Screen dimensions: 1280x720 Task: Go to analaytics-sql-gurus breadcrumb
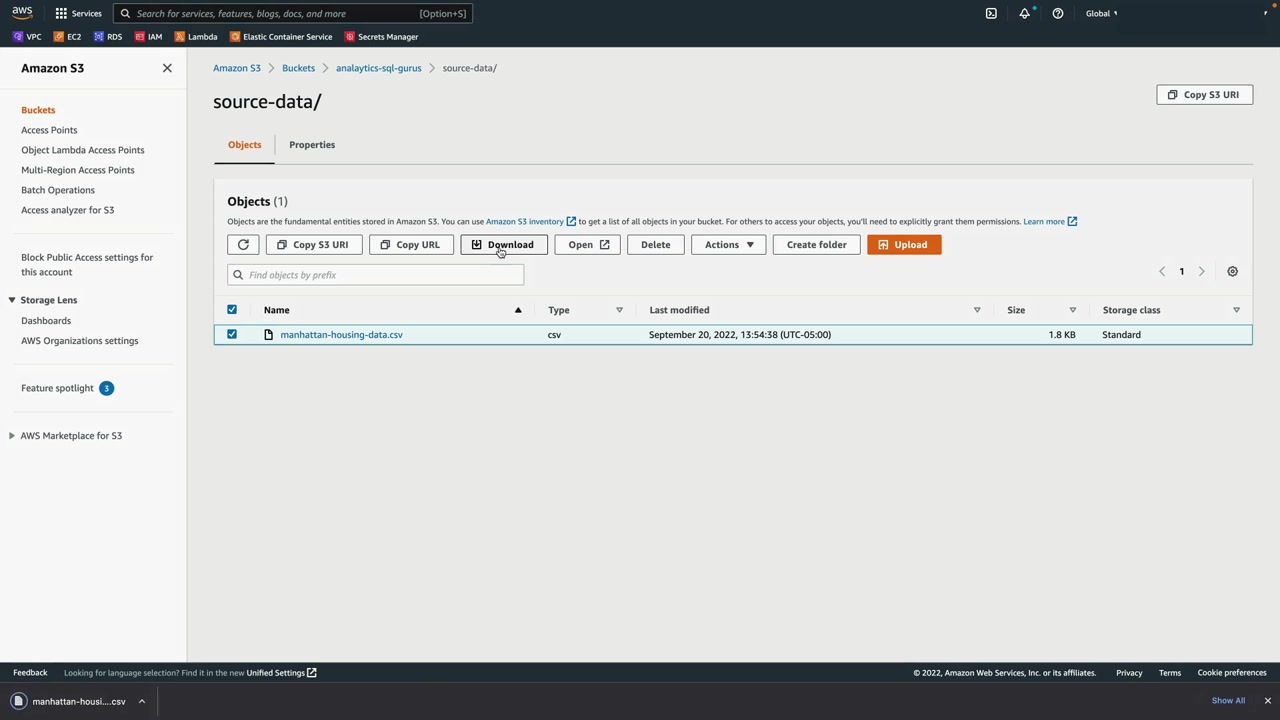[379, 68]
